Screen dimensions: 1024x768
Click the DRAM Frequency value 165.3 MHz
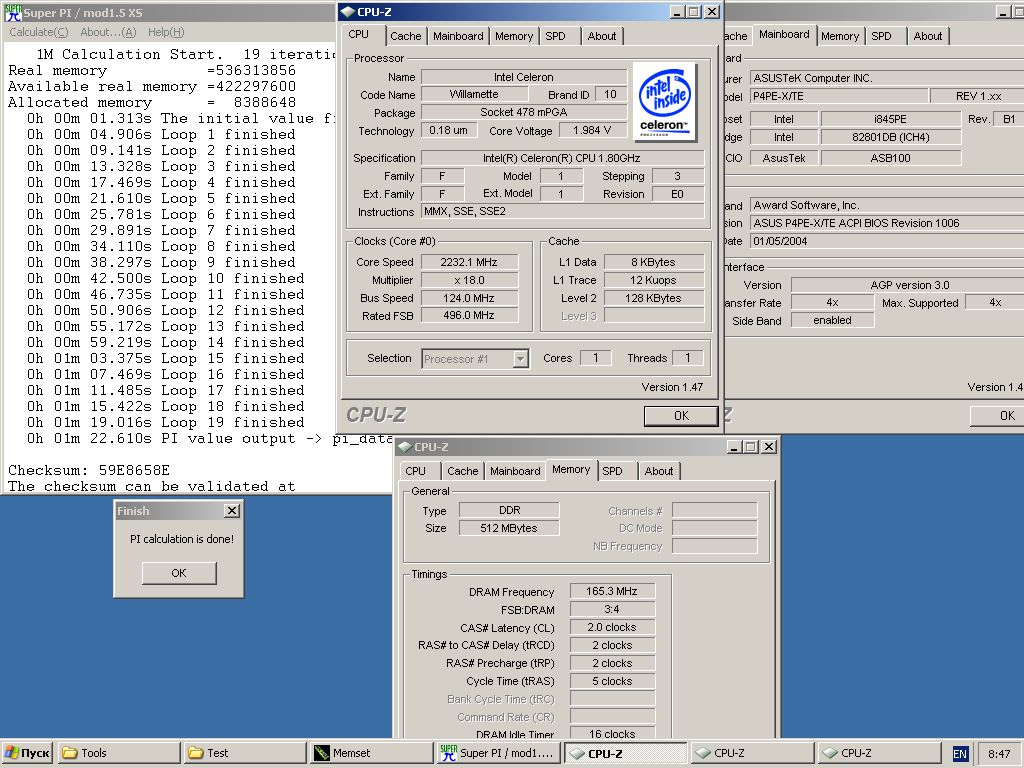(612, 592)
